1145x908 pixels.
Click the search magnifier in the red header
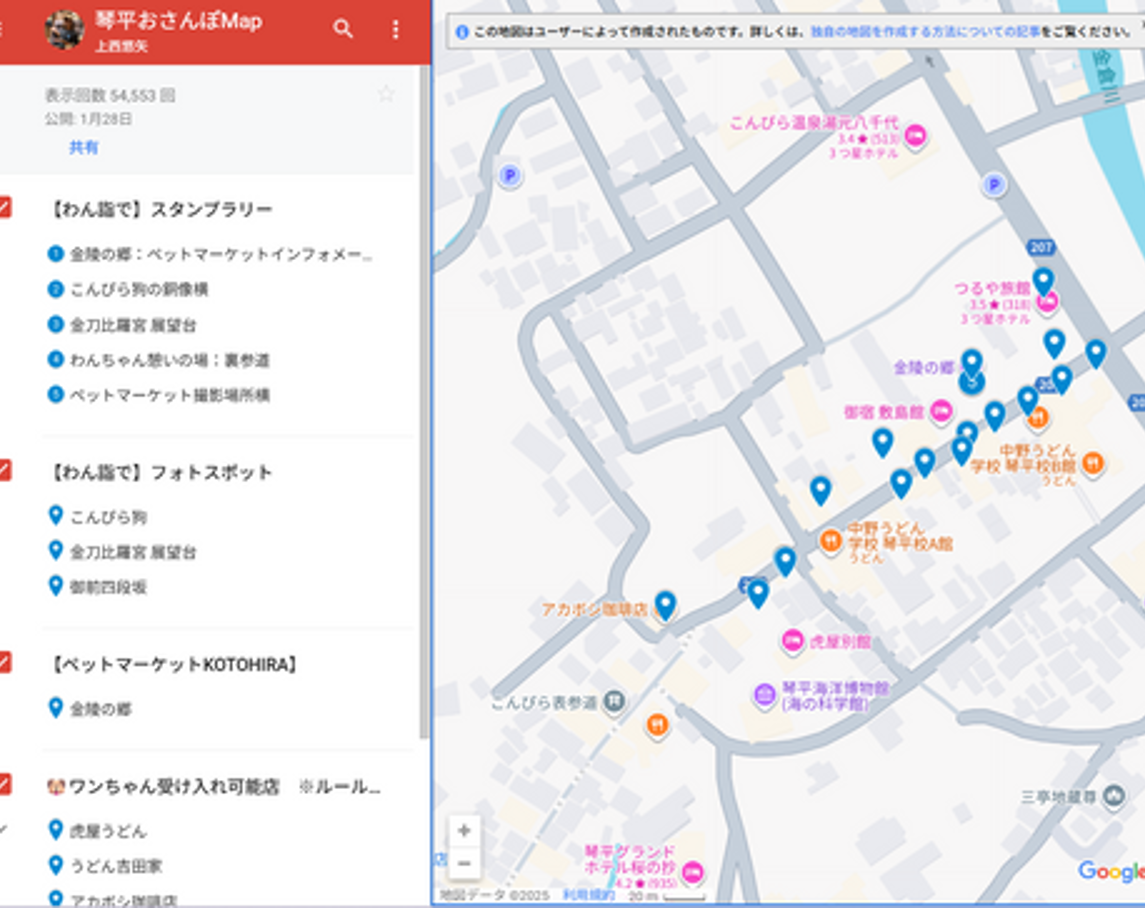(x=343, y=29)
